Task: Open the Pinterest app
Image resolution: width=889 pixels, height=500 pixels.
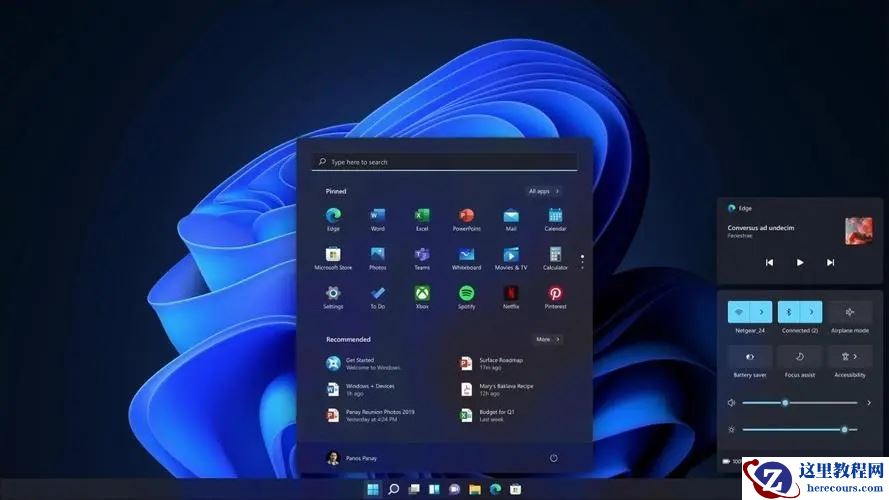Action: pyautogui.click(x=555, y=297)
